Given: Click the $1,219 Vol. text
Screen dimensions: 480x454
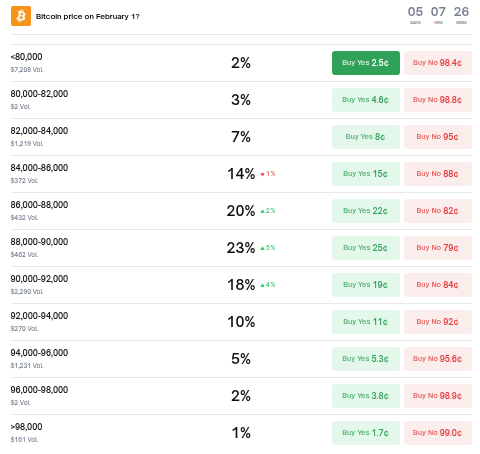Looking at the screenshot, I should (x=27, y=144).
